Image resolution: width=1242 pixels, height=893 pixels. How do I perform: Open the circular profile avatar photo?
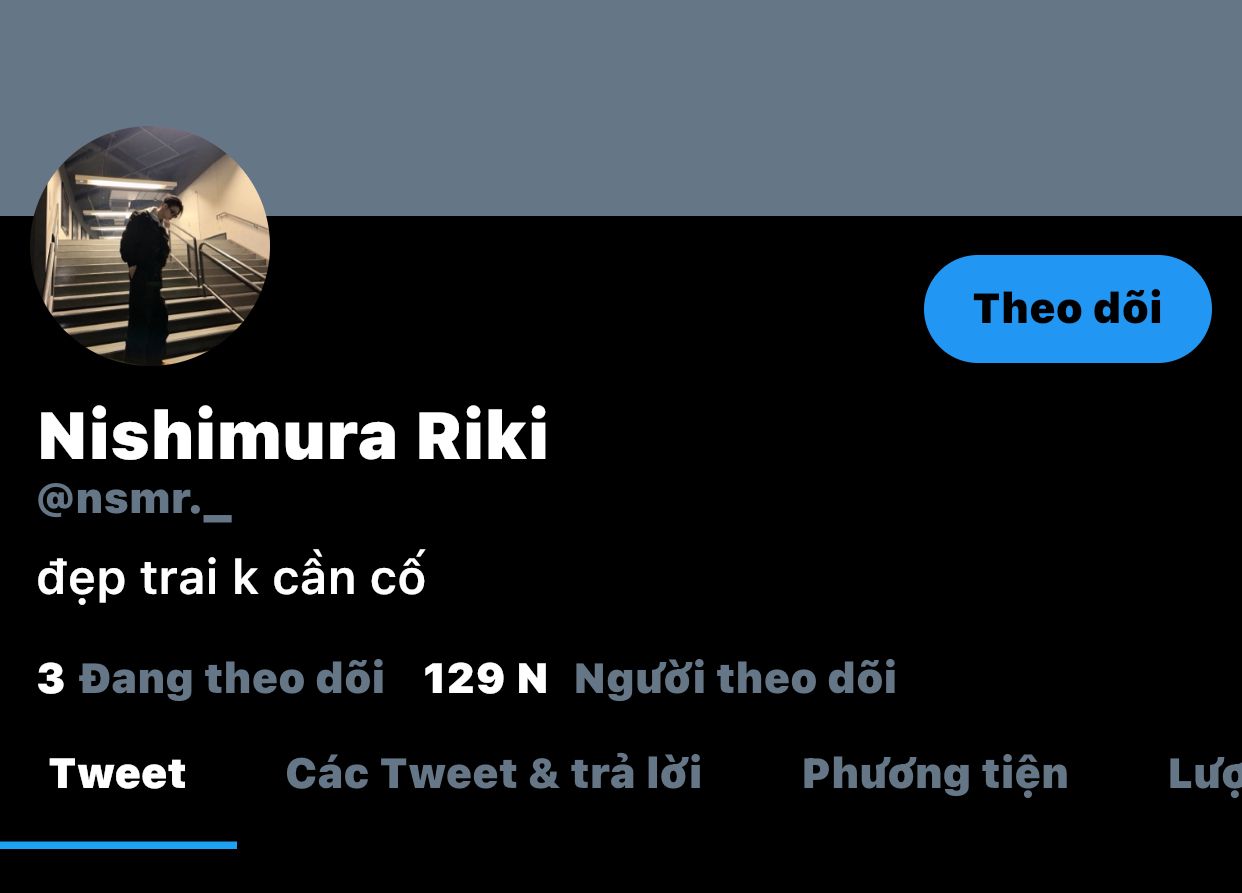tap(150, 246)
